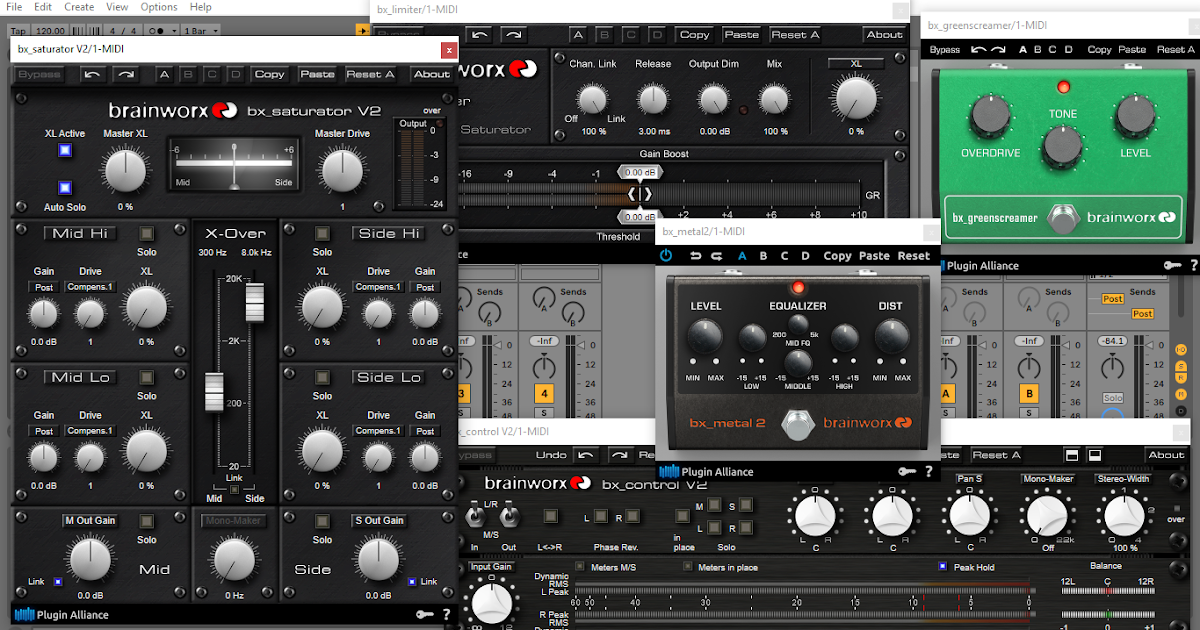This screenshot has width=1200, height=630.
Task: Click the brainworx logo in bx_saturator V2 header
Action: pos(172,110)
